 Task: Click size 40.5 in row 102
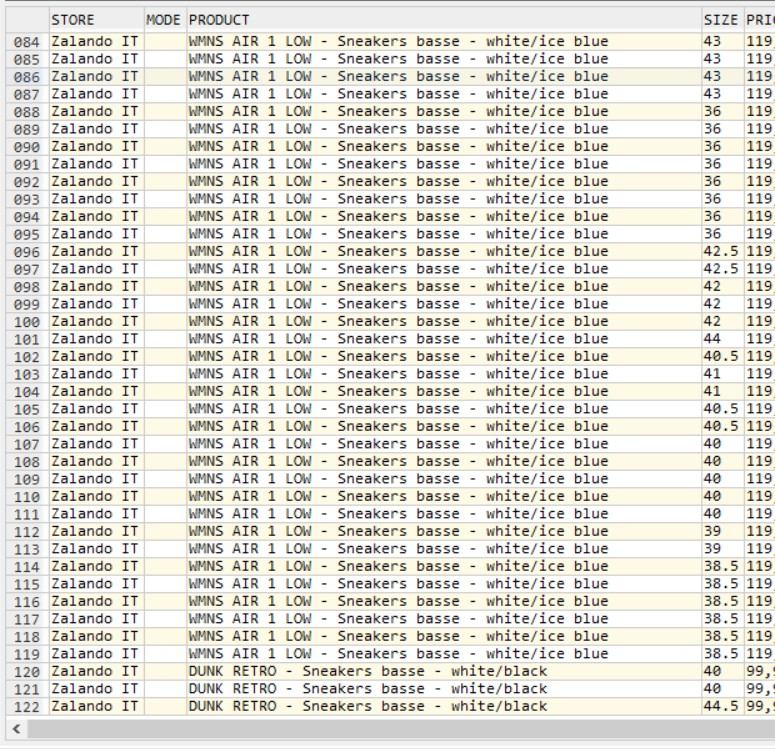click(723, 356)
